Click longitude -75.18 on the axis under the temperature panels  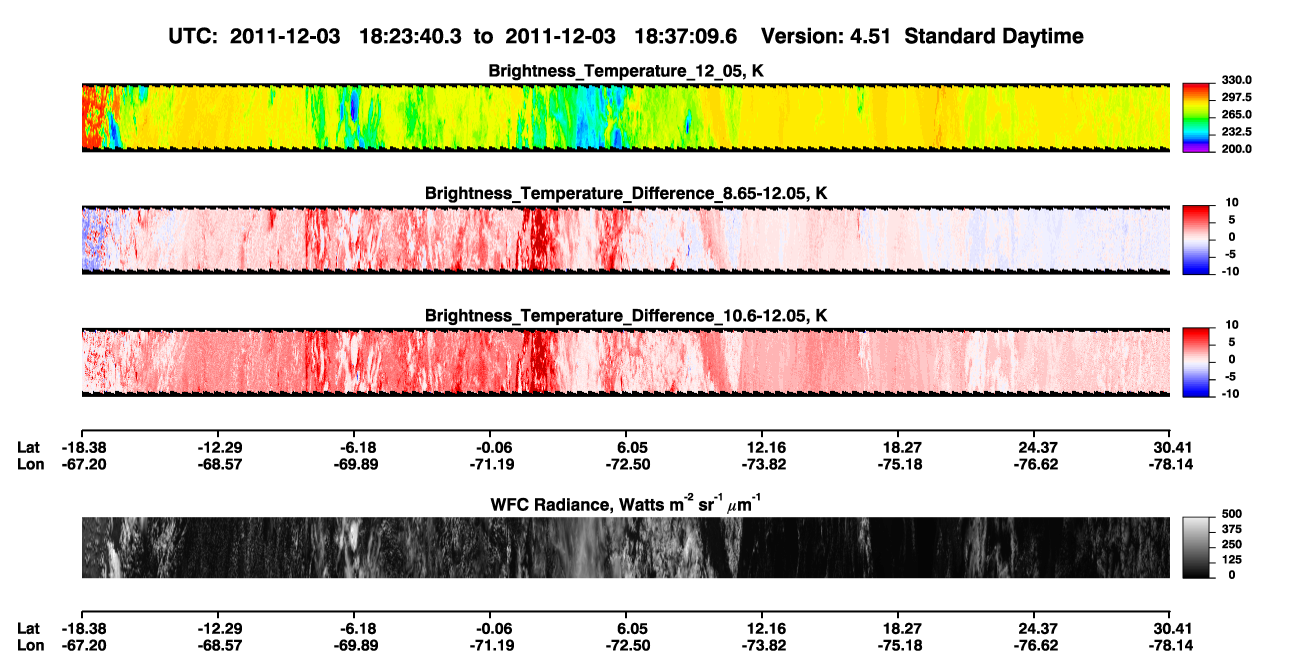pos(899,464)
